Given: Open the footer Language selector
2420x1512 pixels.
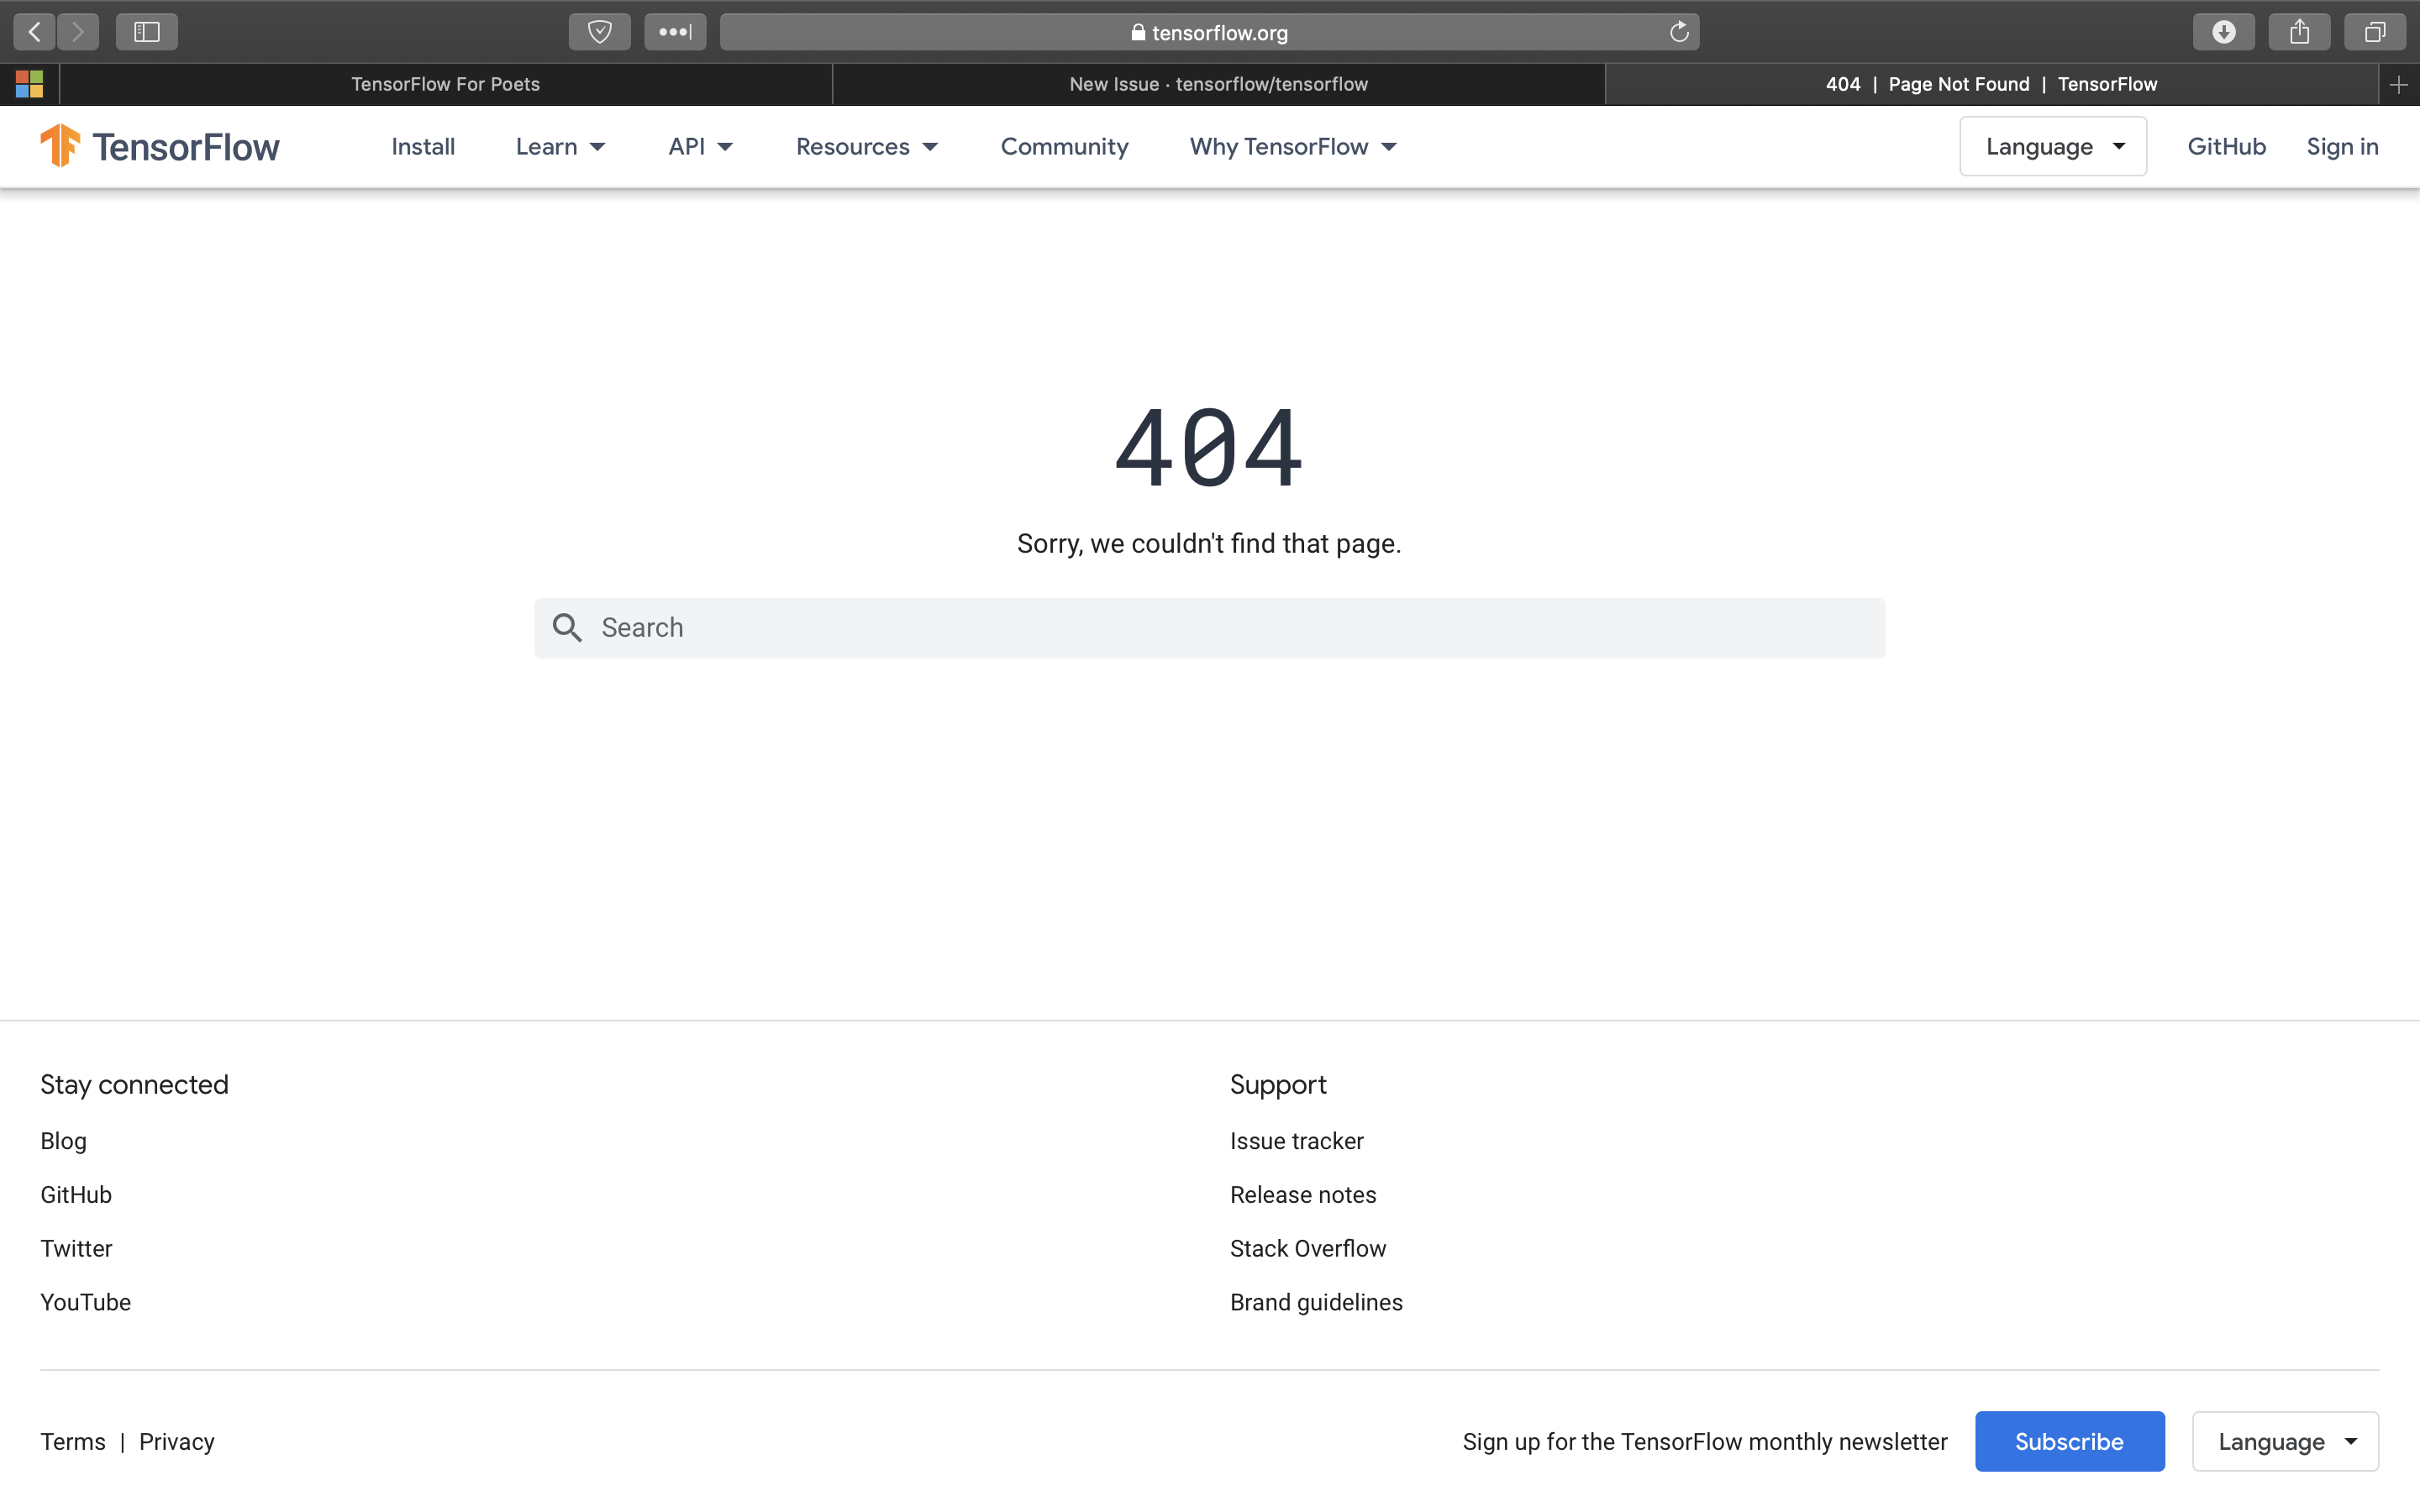Looking at the screenshot, I should pos(2285,1441).
